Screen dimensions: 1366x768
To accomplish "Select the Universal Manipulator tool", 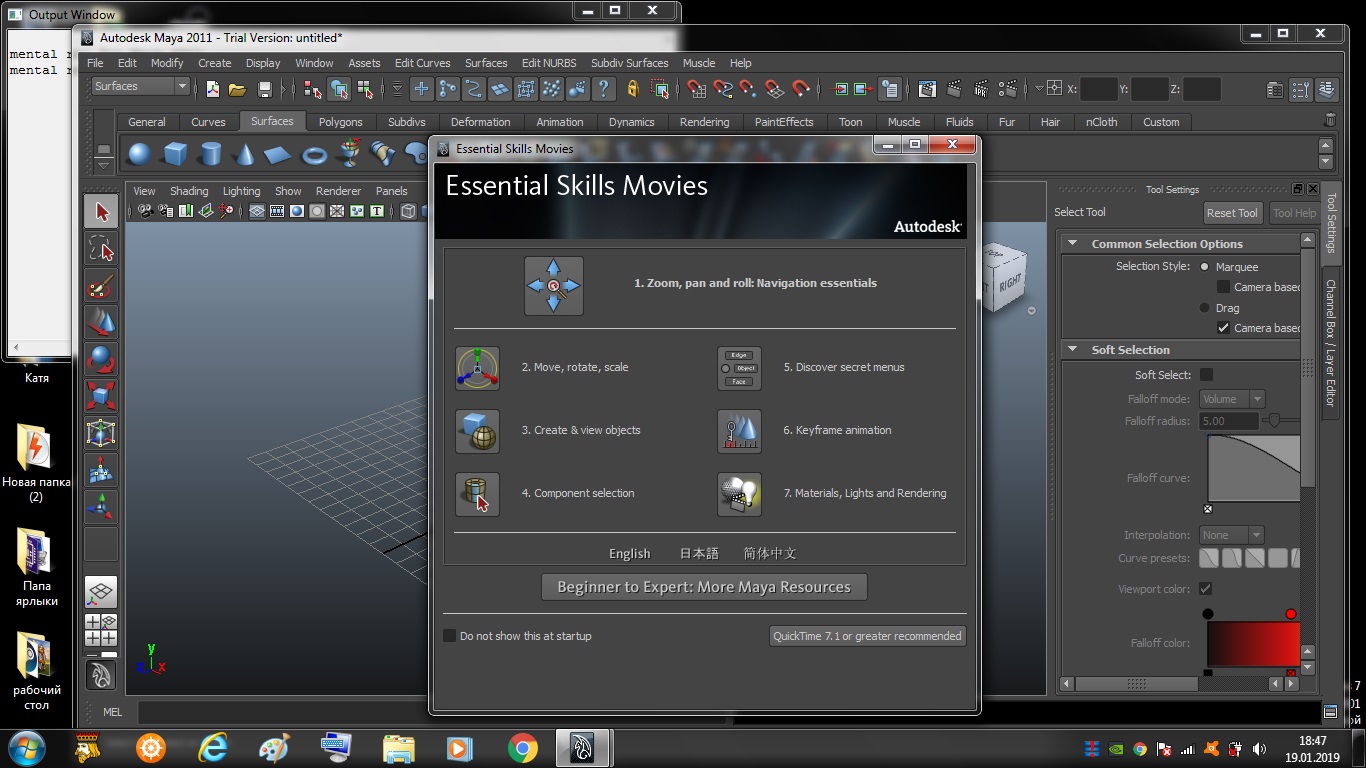I will pyautogui.click(x=101, y=433).
